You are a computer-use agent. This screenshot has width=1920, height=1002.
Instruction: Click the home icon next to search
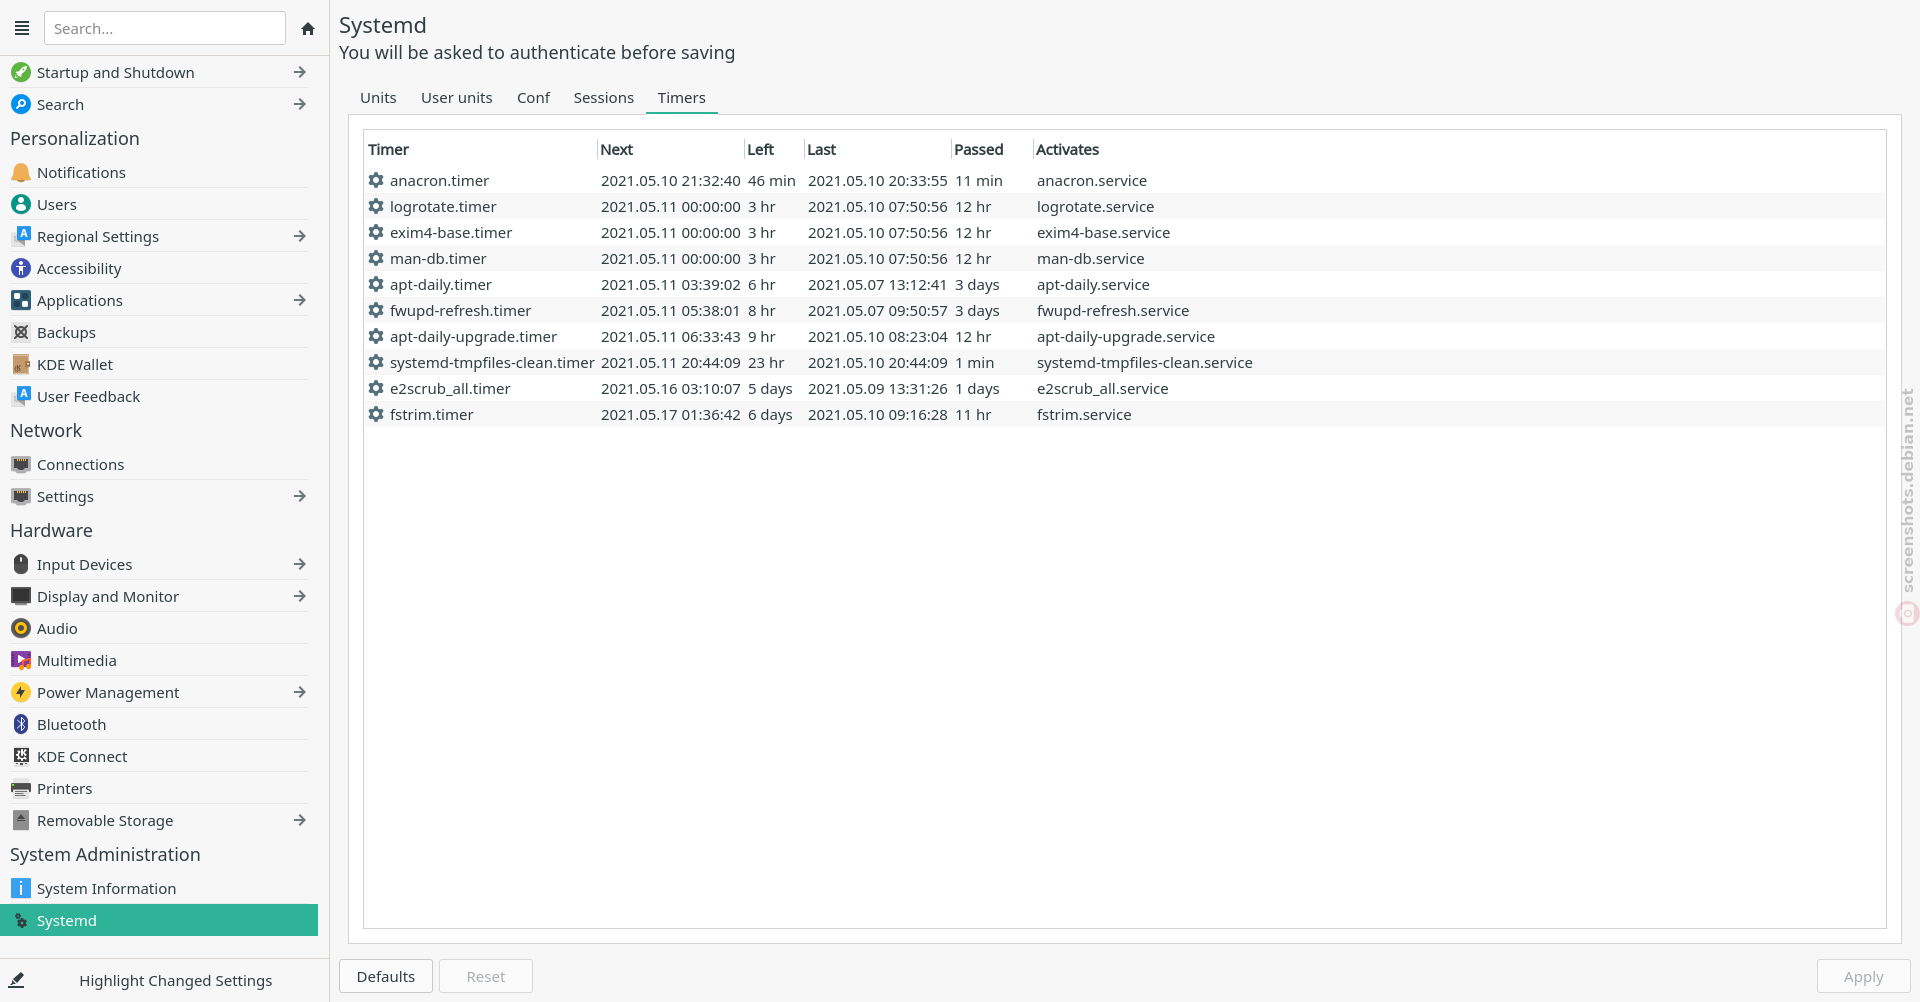pos(308,29)
